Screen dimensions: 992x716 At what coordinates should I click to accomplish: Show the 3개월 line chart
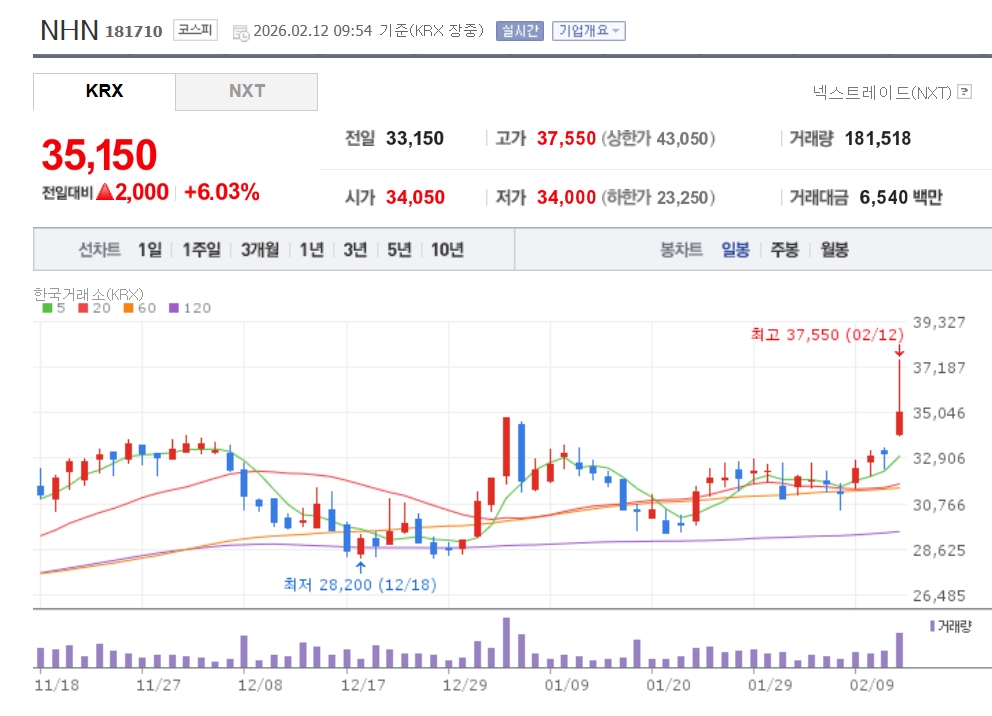click(x=260, y=250)
